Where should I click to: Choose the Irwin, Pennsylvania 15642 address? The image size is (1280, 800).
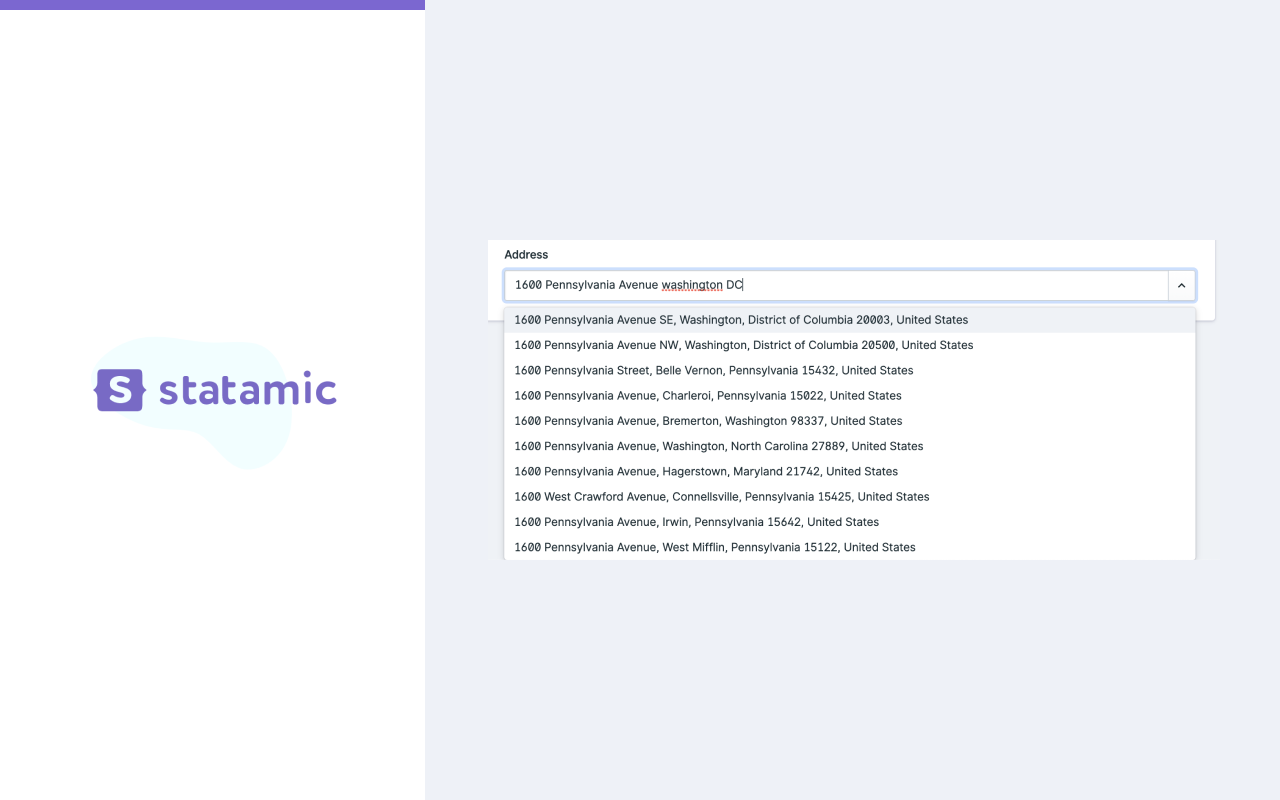click(x=850, y=522)
